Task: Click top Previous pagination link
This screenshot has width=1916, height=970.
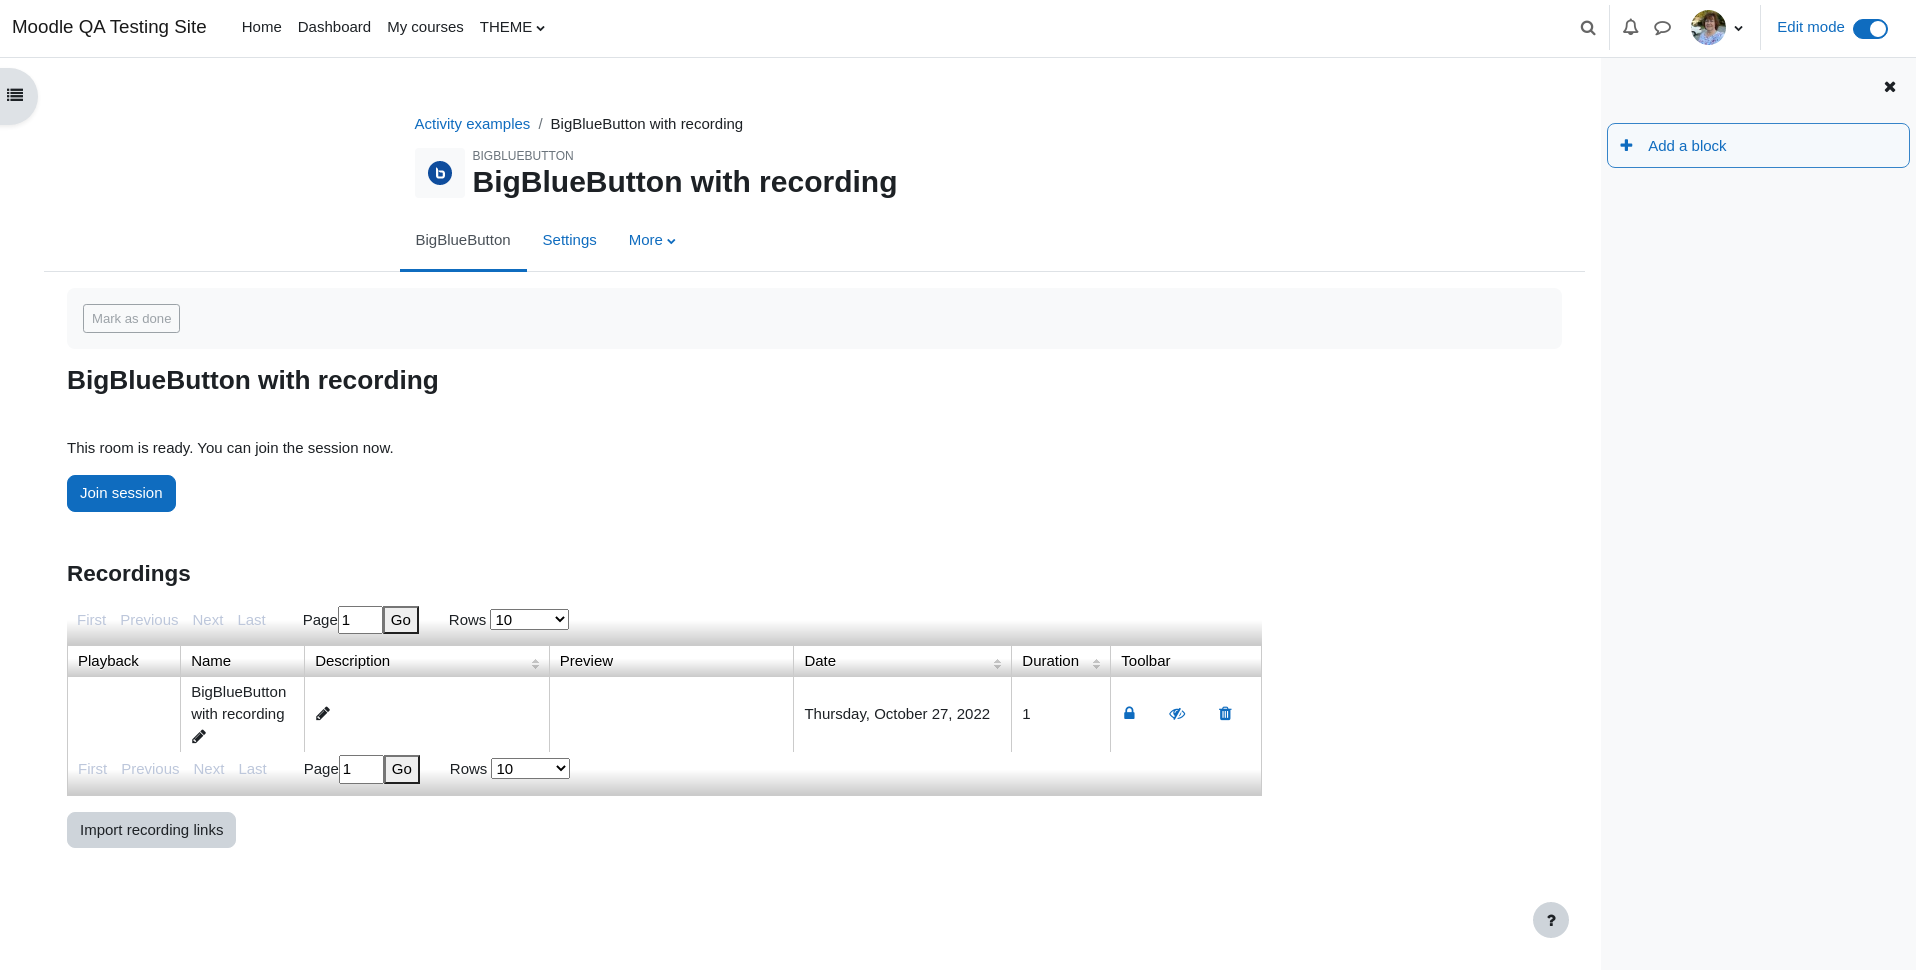Action: (x=149, y=620)
